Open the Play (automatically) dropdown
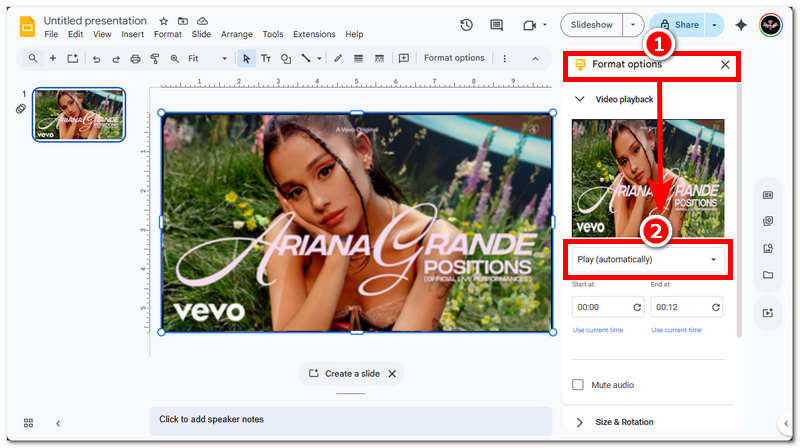The image size is (800, 448). (x=647, y=260)
